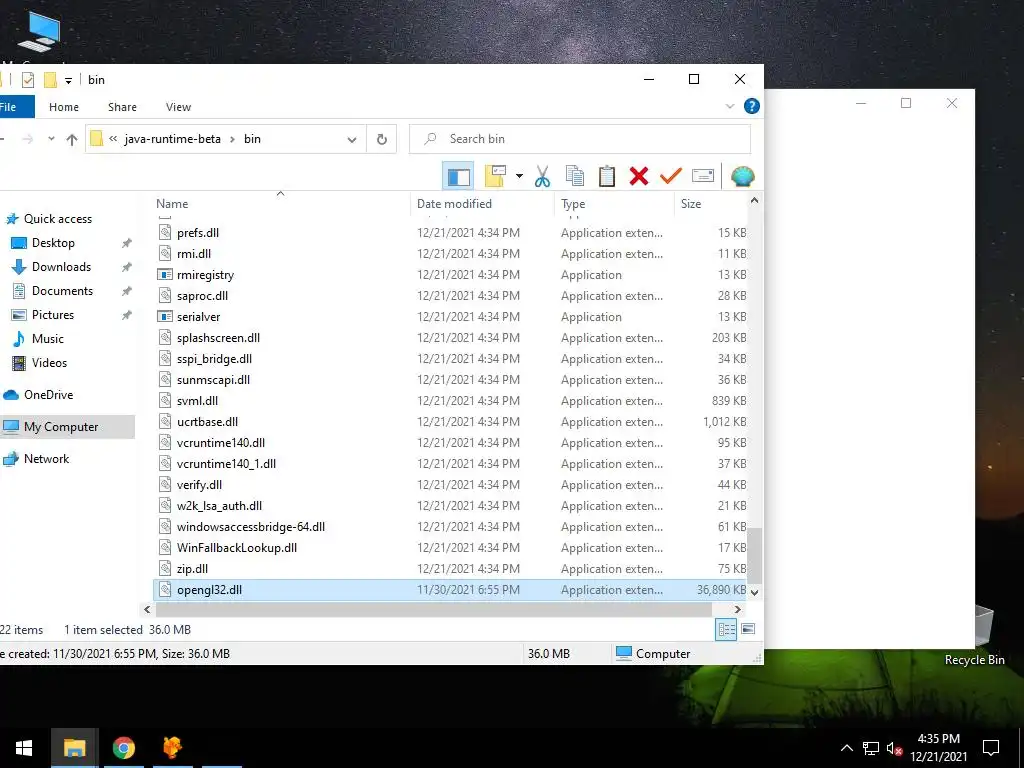Viewport: 1024px width, 768px height.
Task: Click horizontal scrollbar left arrow
Action: coord(148,610)
